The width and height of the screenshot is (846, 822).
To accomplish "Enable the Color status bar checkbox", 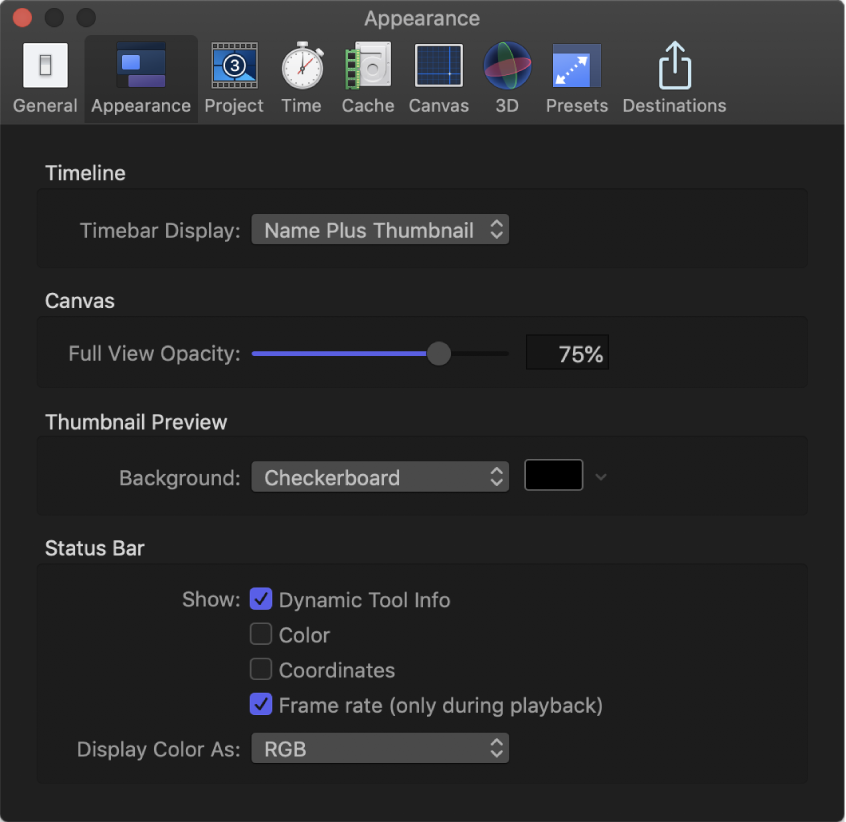I will [261, 634].
